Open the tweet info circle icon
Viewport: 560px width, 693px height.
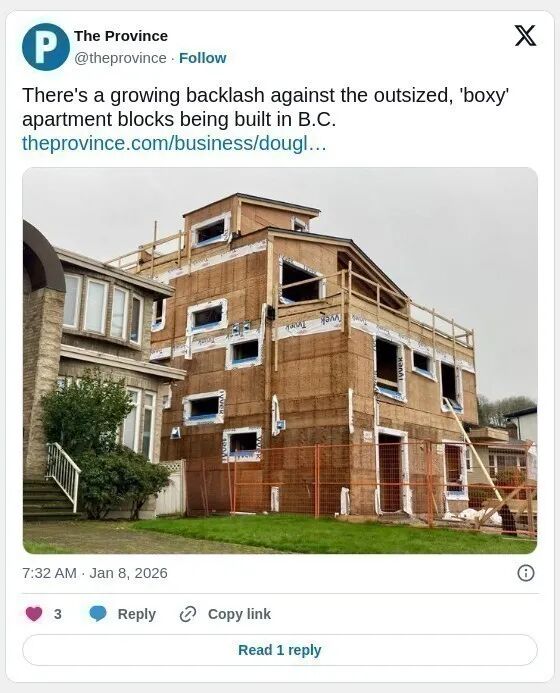[526, 573]
